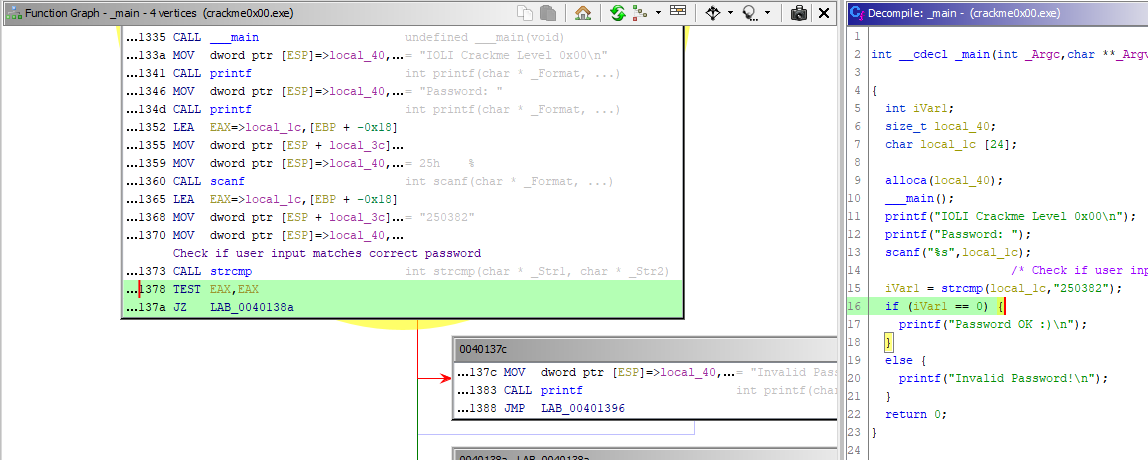Click the Home icon to go to function entry
This screenshot has height=460, width=1148.
coord(583,12)
